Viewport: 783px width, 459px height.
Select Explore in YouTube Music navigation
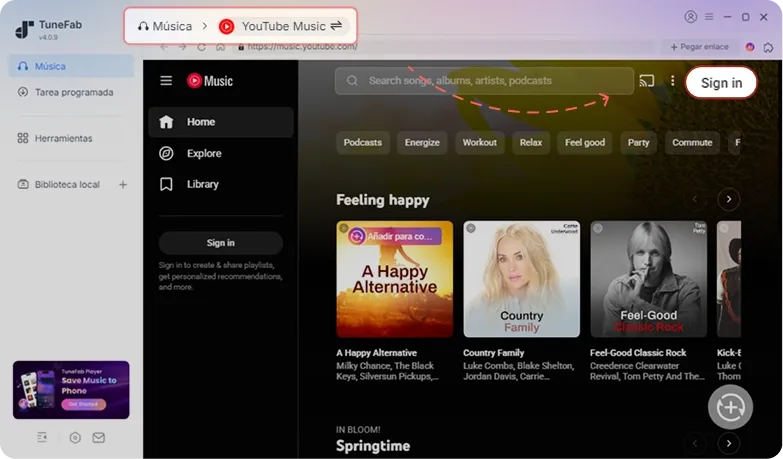click(x=221, y=153)
